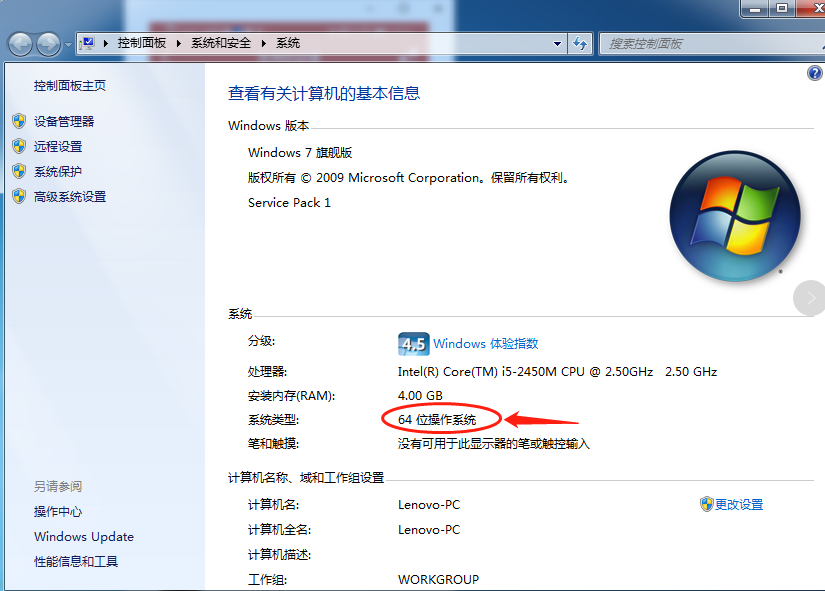
Task: Select 系统和安全 in the address breadcrumb
Action: [x=222, y=43]
